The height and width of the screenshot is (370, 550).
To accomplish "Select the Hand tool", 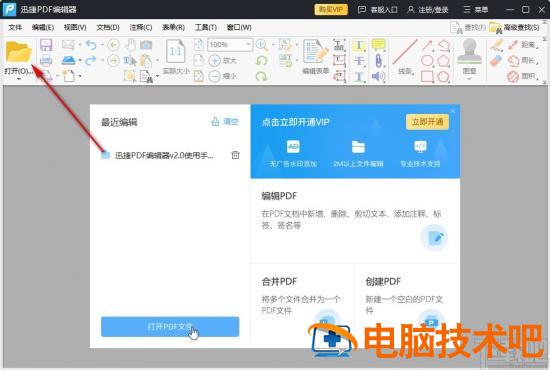I will [131, 45].
